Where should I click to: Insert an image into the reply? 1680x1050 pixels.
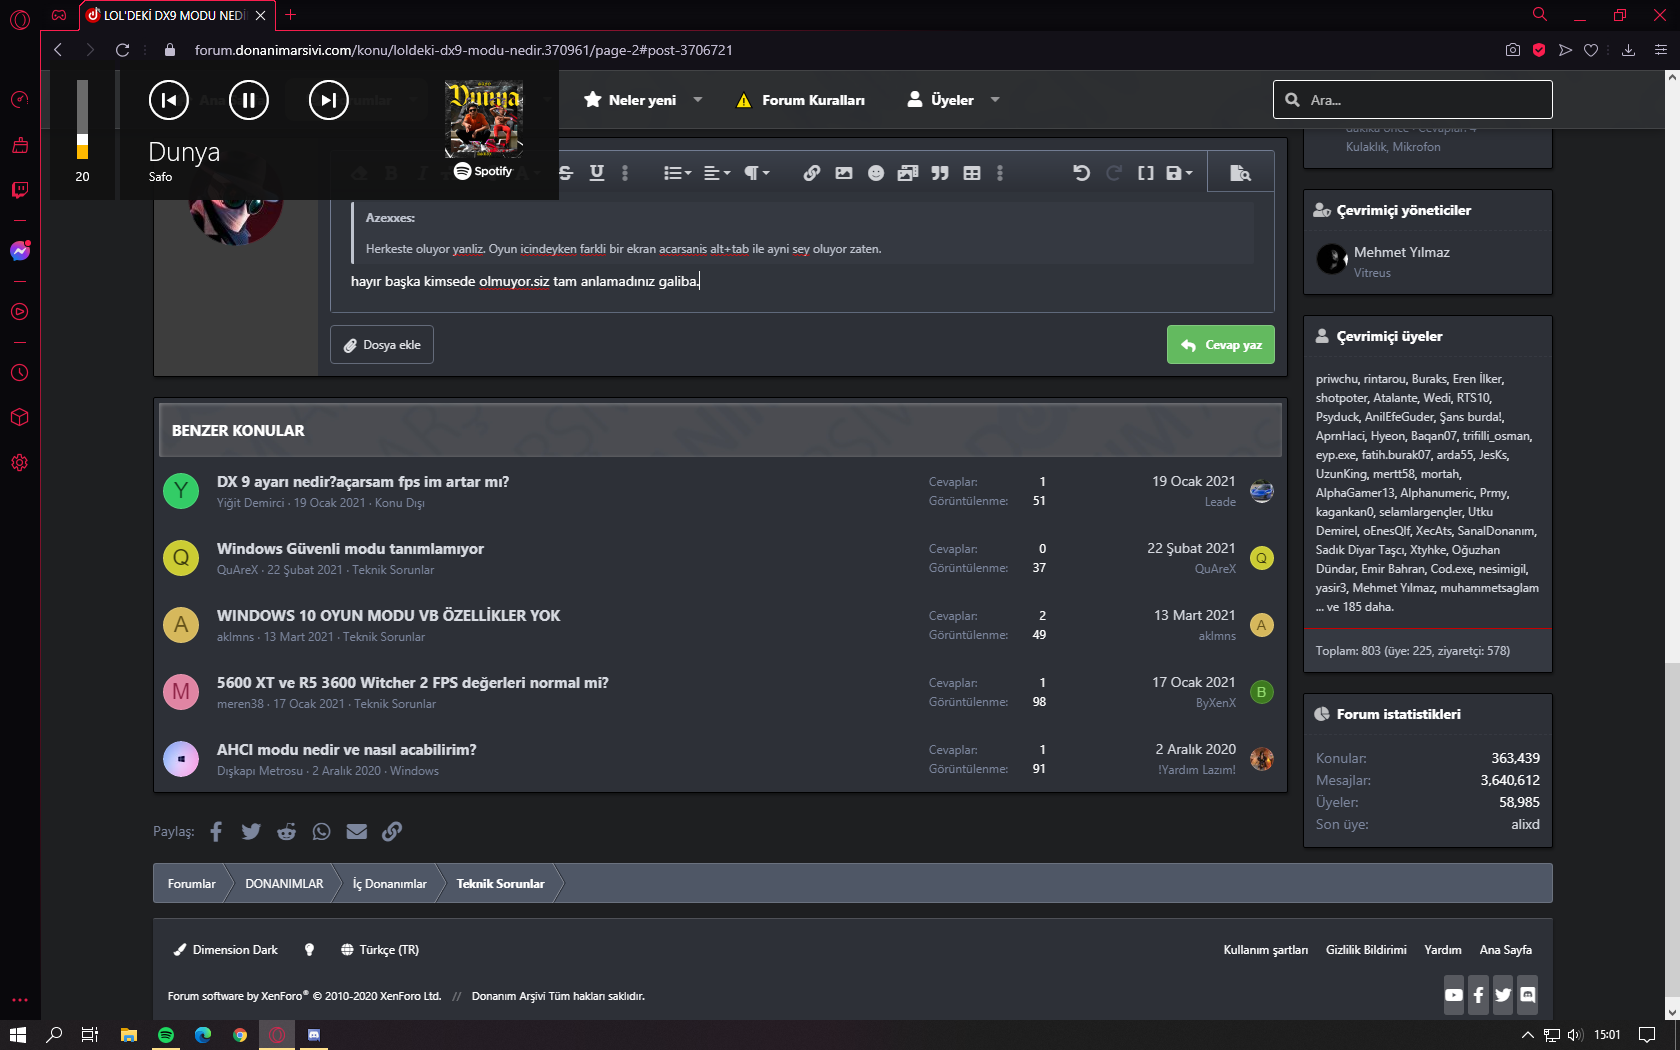tap(844, 173)
